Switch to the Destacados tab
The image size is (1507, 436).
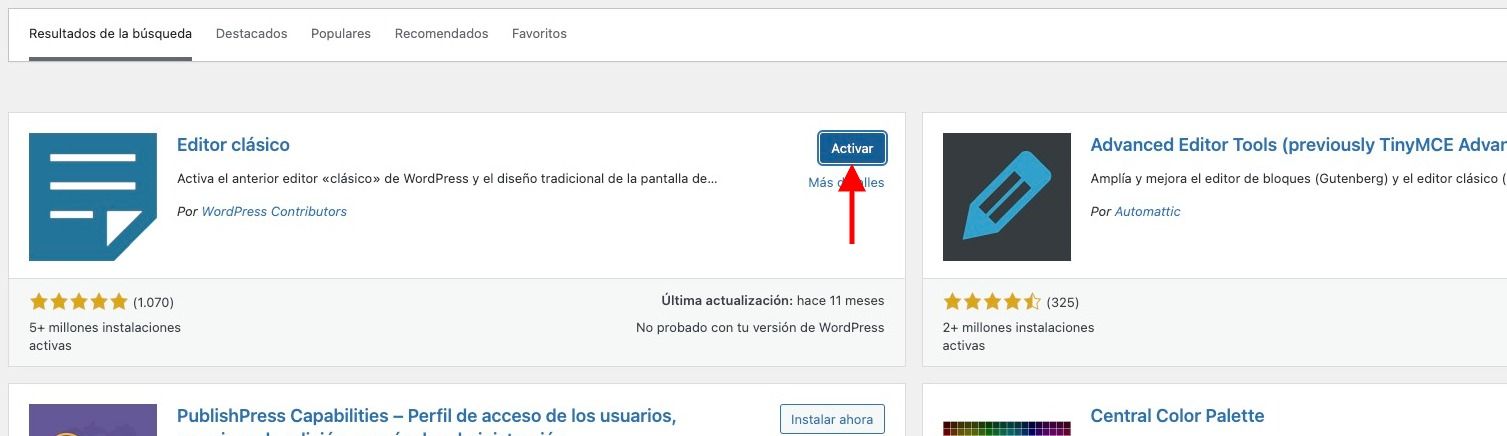tap(251, 34)
